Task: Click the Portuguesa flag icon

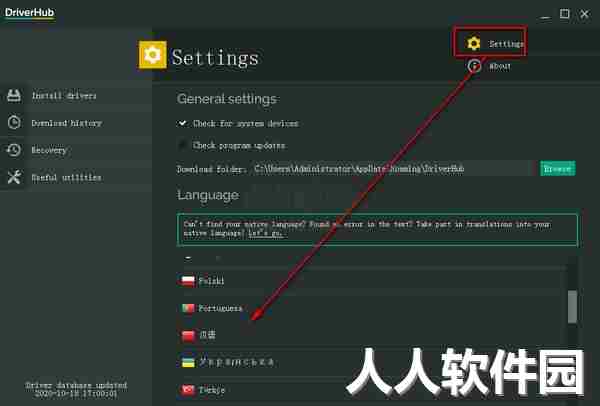Action: point(188,308)
